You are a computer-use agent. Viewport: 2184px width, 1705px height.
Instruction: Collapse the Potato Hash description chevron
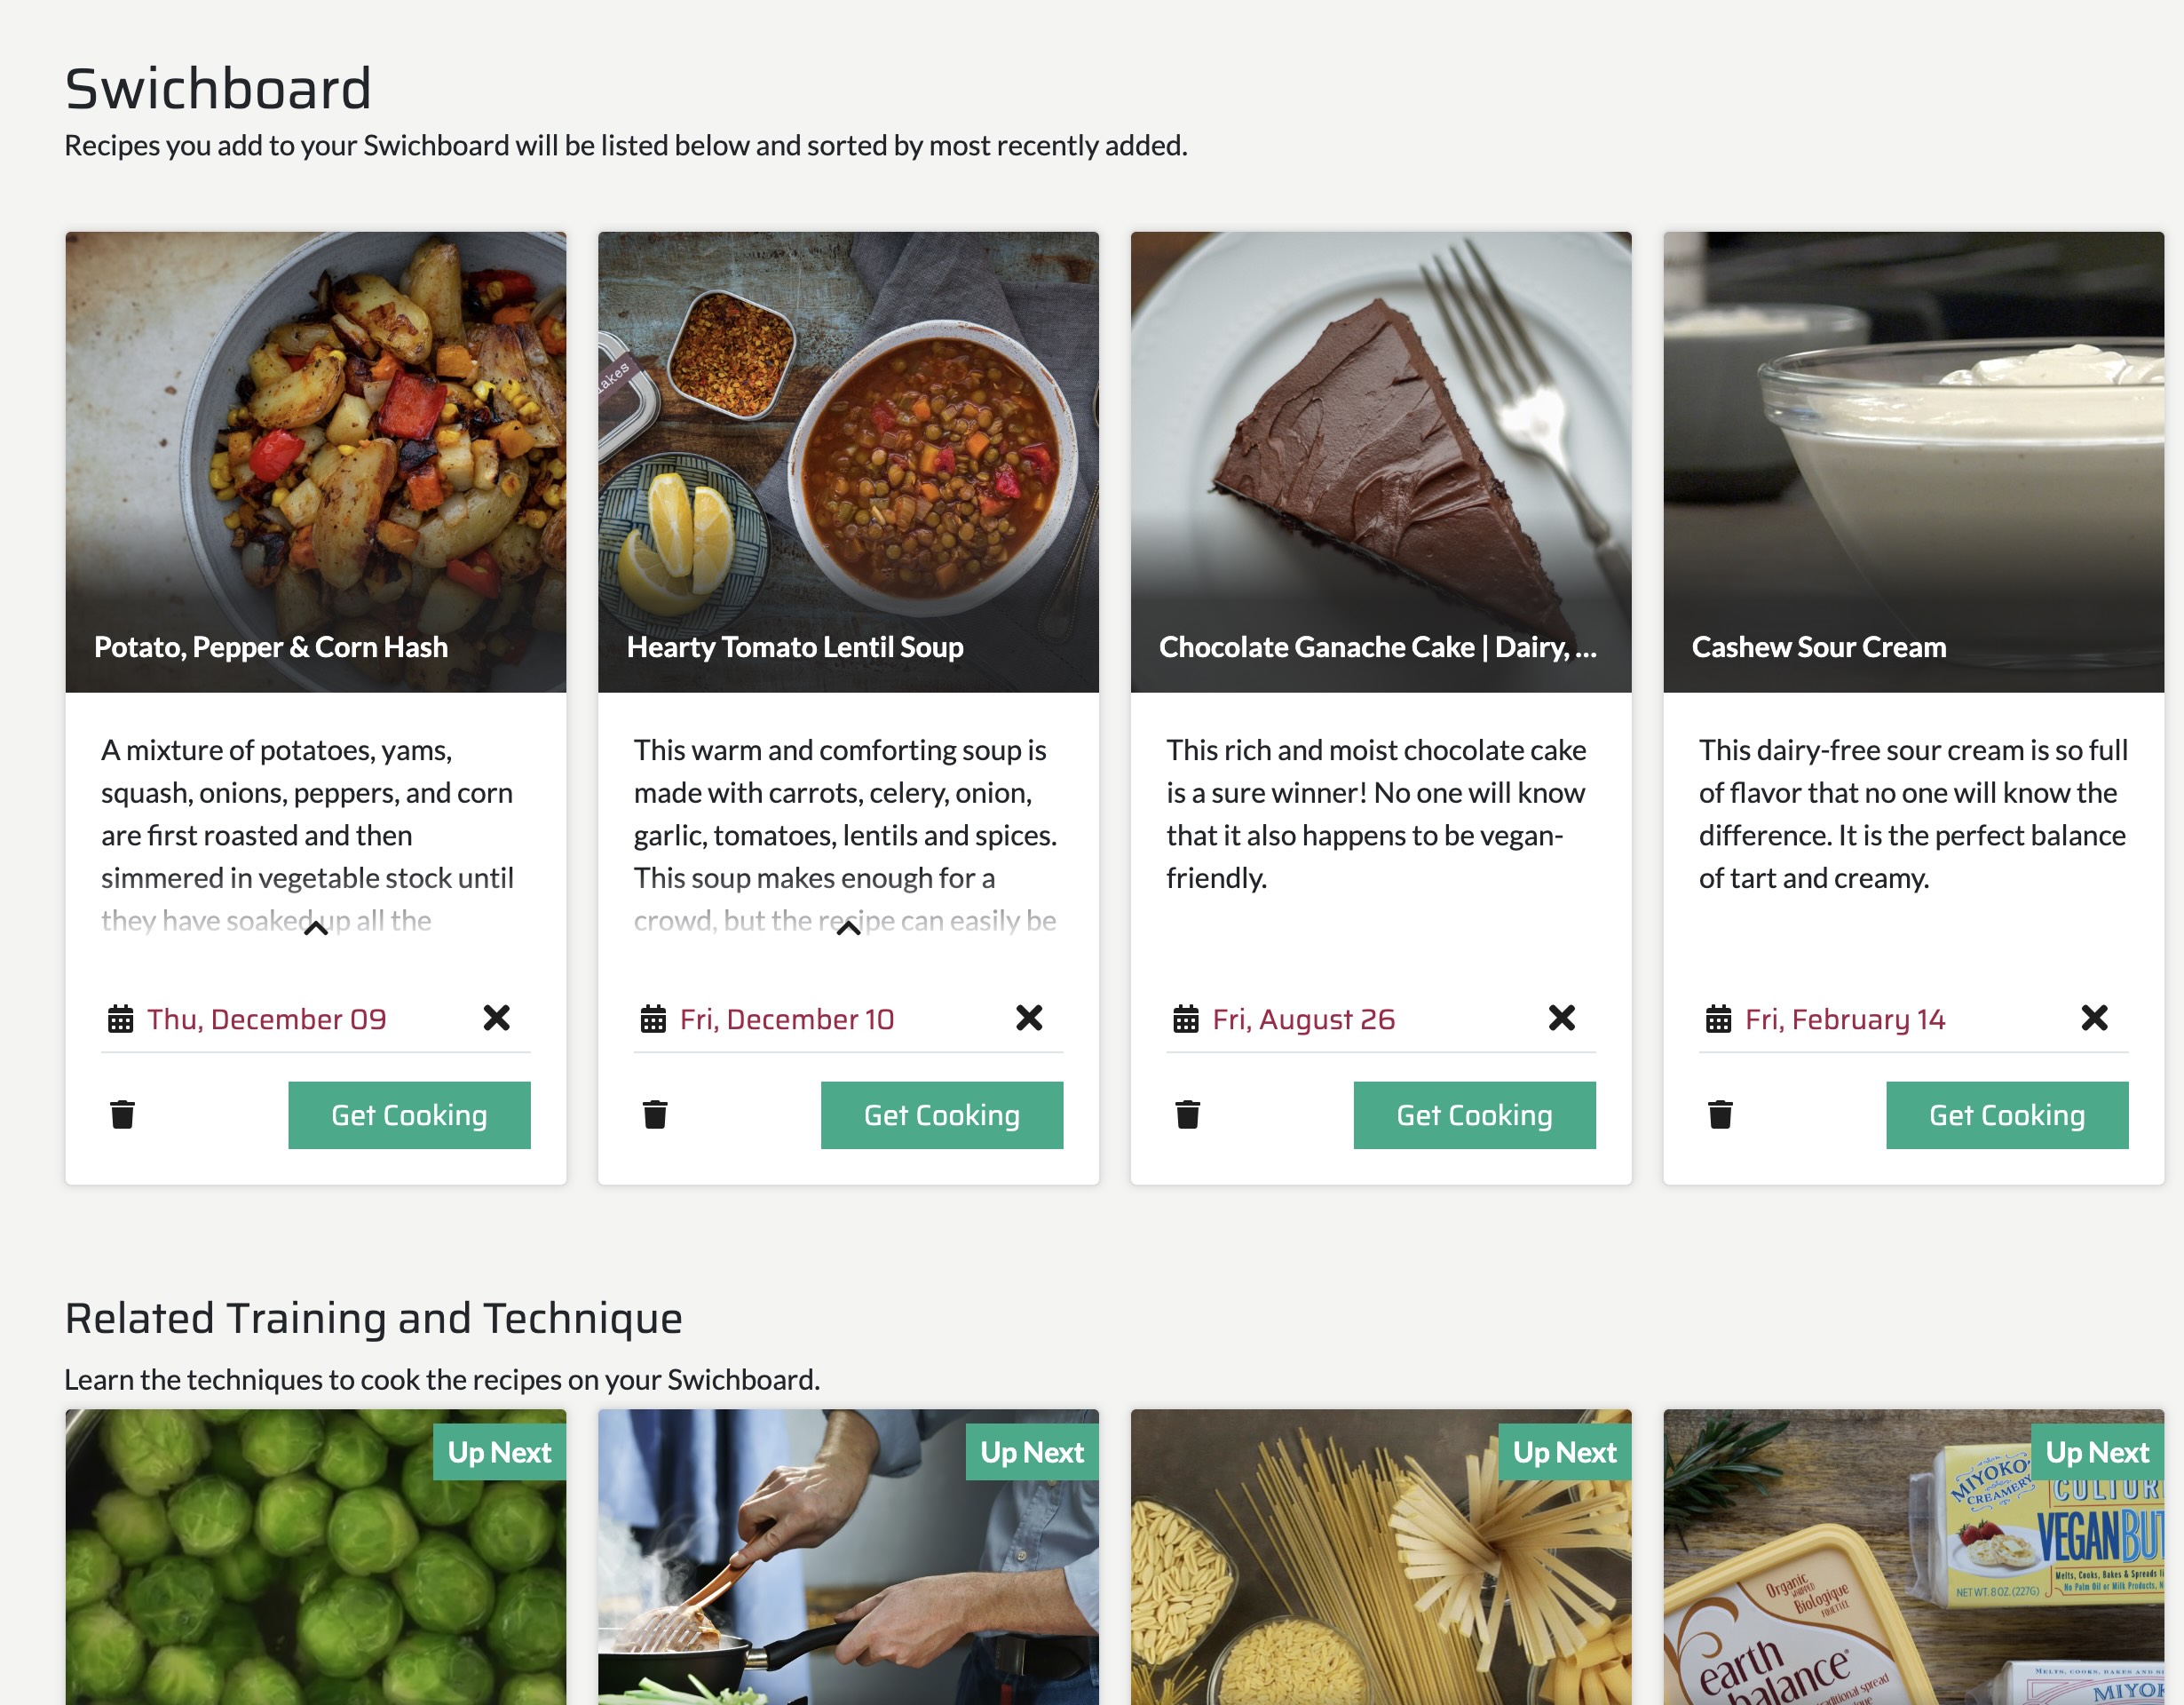tap(316, 929)
